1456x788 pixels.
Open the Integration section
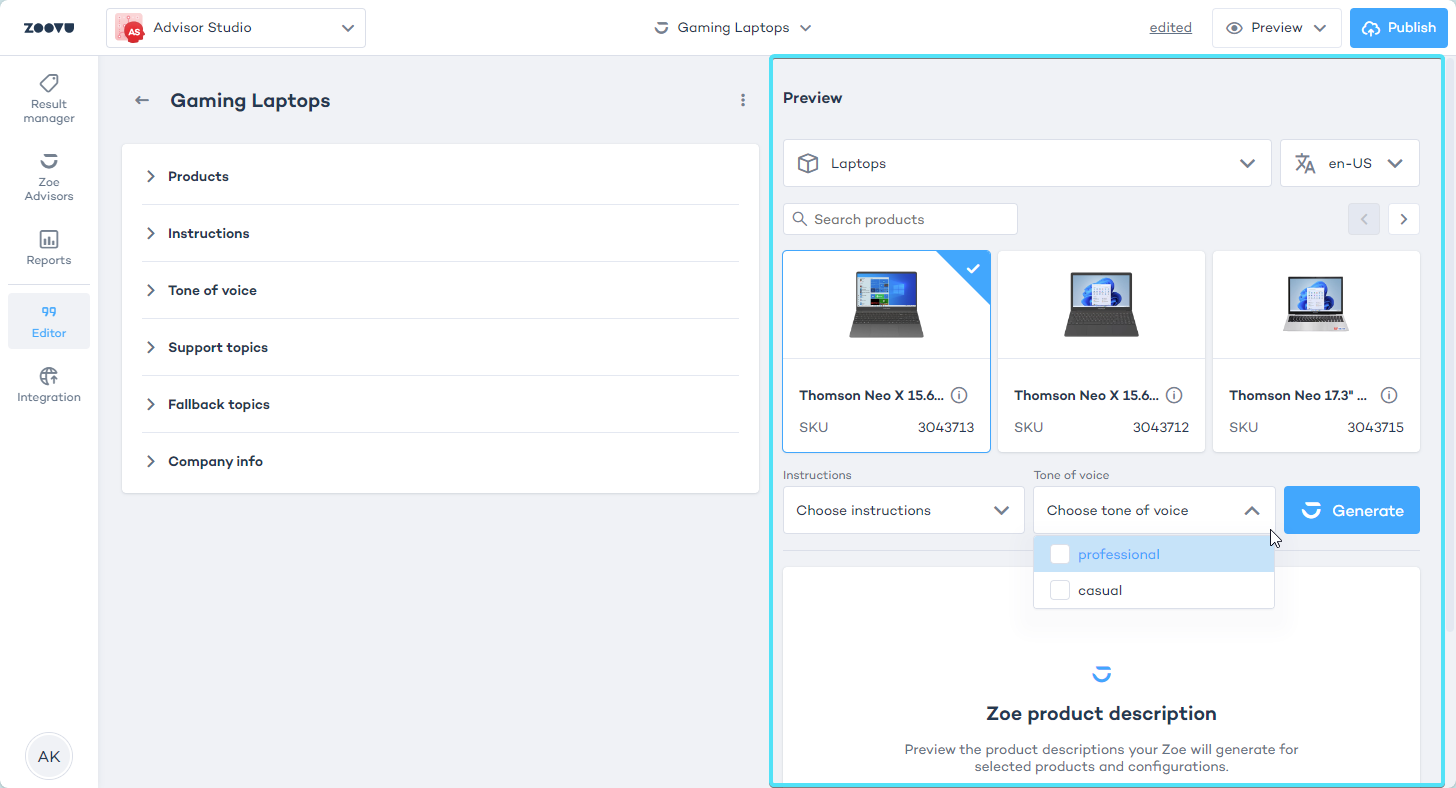(48, 384)
